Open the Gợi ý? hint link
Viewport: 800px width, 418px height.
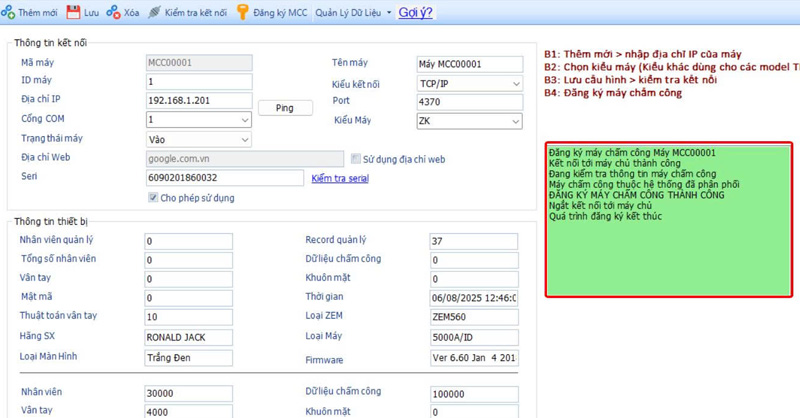(415, 13)
